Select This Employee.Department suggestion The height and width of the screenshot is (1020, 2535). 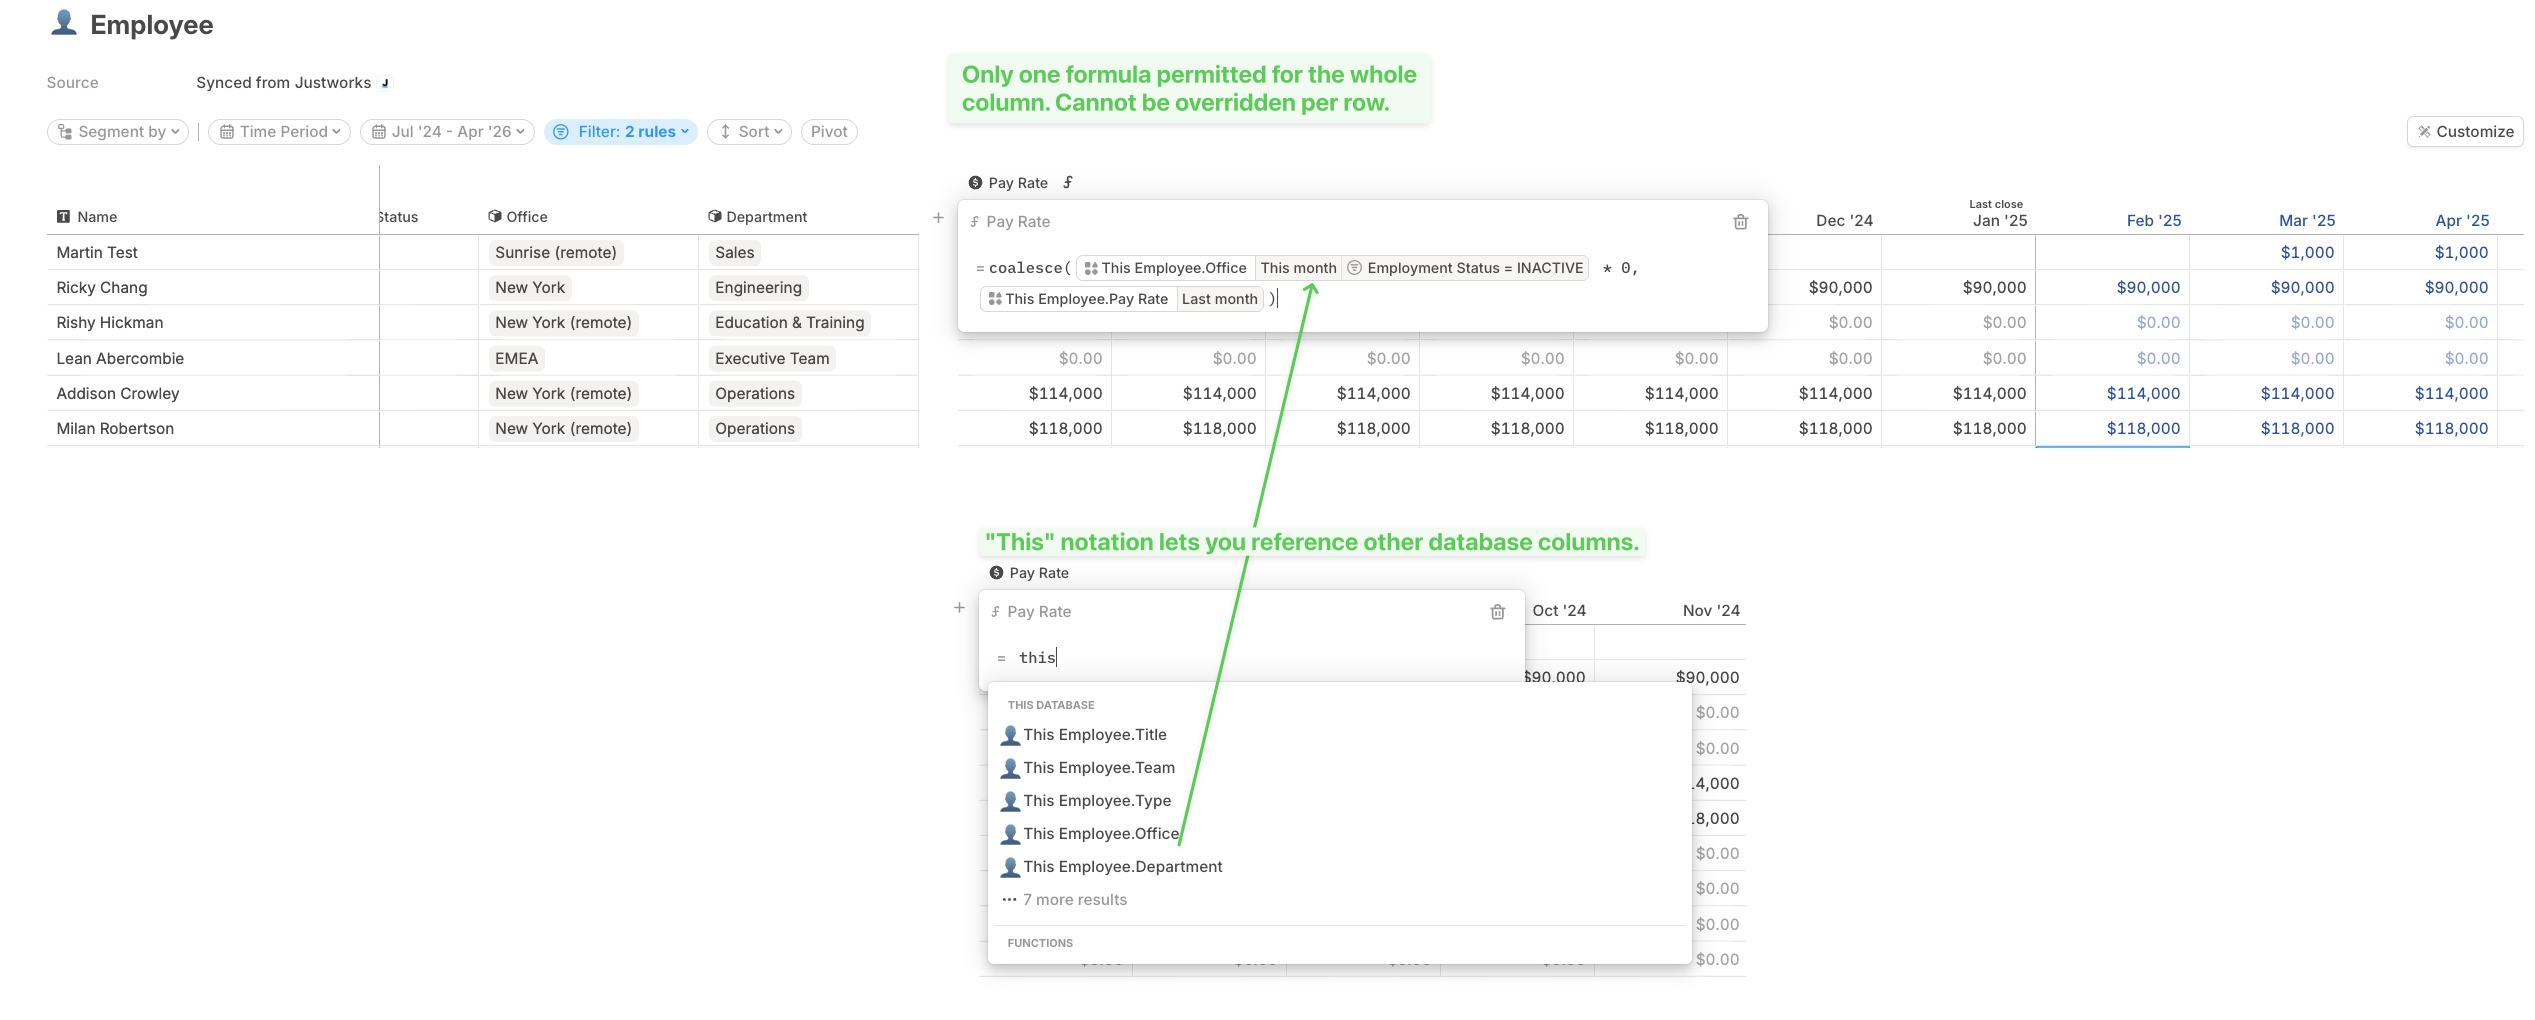pos(1112,867)
